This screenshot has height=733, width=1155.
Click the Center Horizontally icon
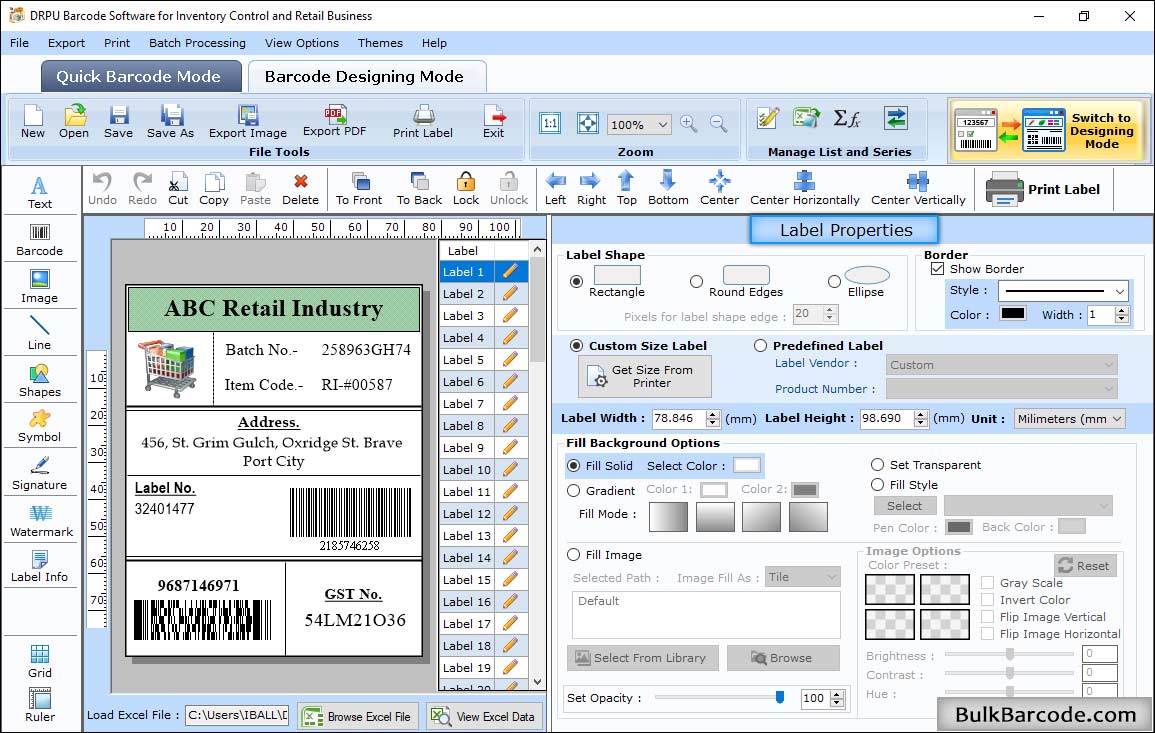pyautogui.click(x=804, y=189)
